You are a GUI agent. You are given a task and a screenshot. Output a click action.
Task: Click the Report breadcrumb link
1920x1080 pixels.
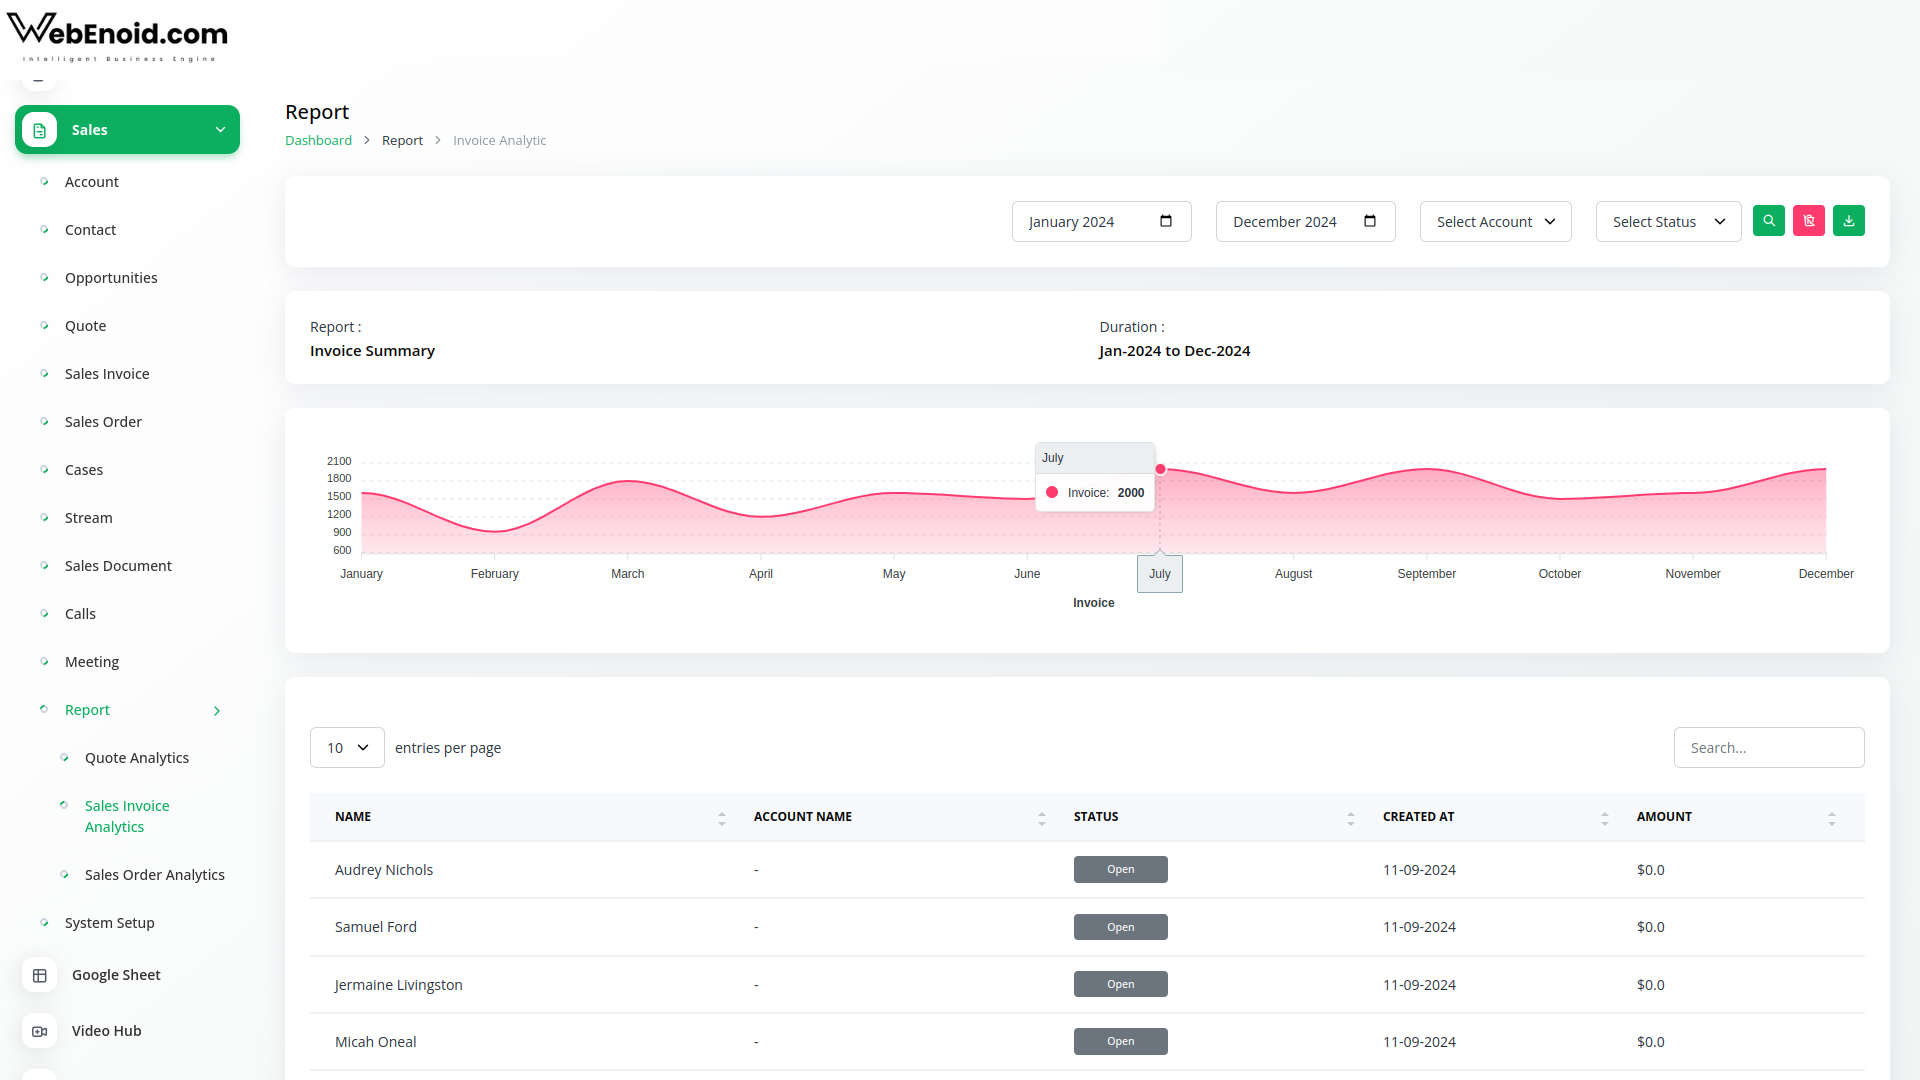402,141
